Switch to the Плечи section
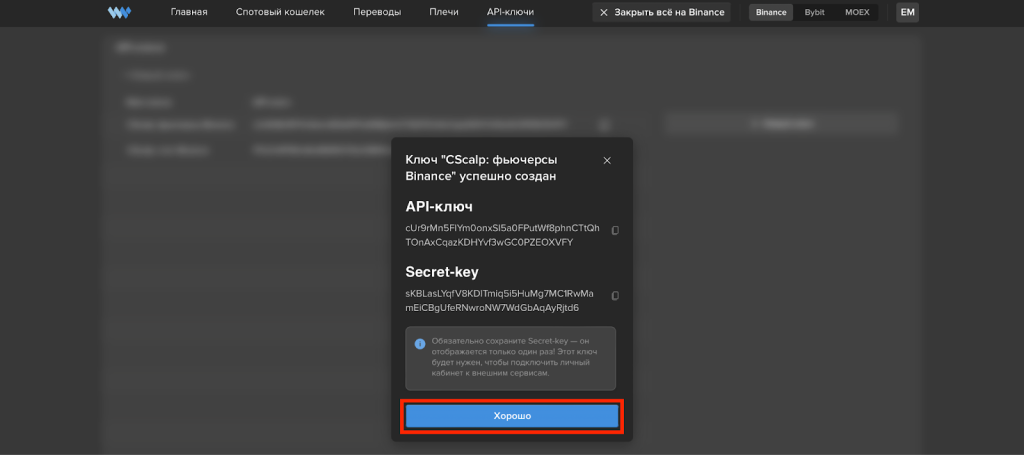The image size is (1024, 455). [444, 12]
